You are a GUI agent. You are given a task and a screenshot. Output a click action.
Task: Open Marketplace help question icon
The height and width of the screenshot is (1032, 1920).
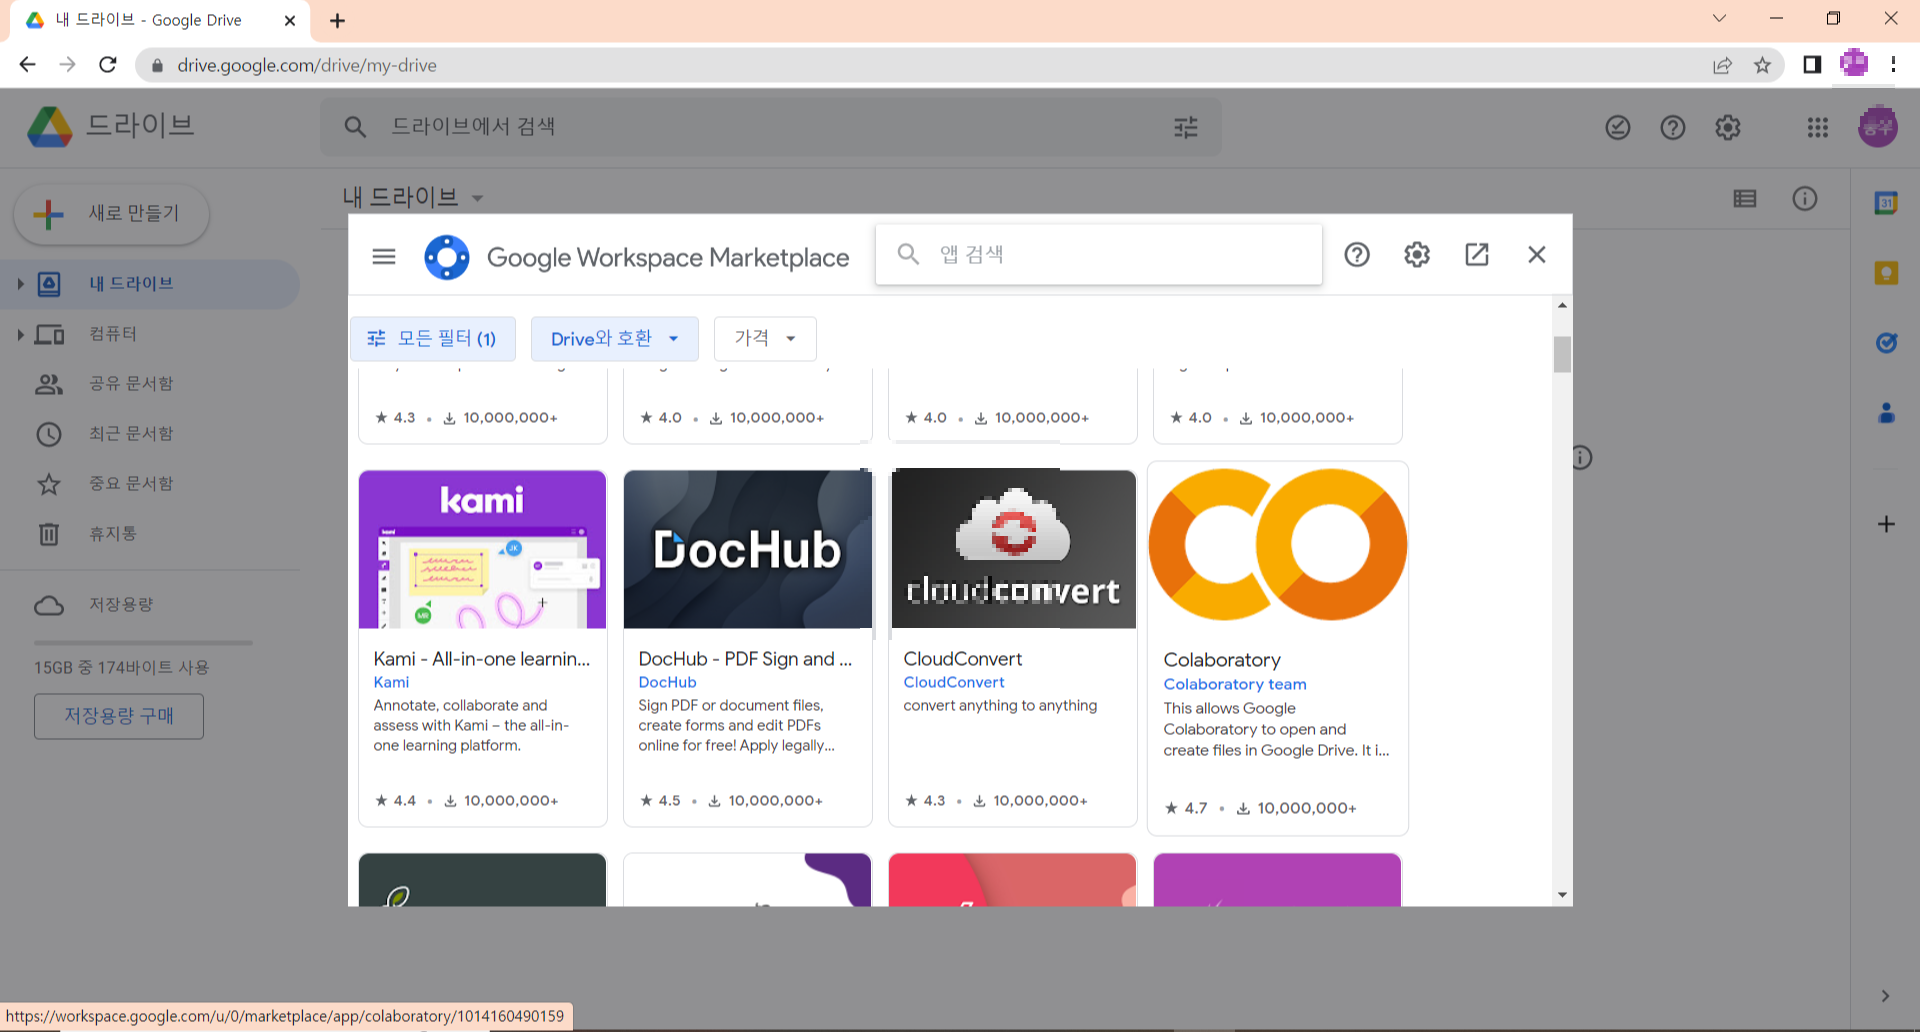coord(1357,255)
